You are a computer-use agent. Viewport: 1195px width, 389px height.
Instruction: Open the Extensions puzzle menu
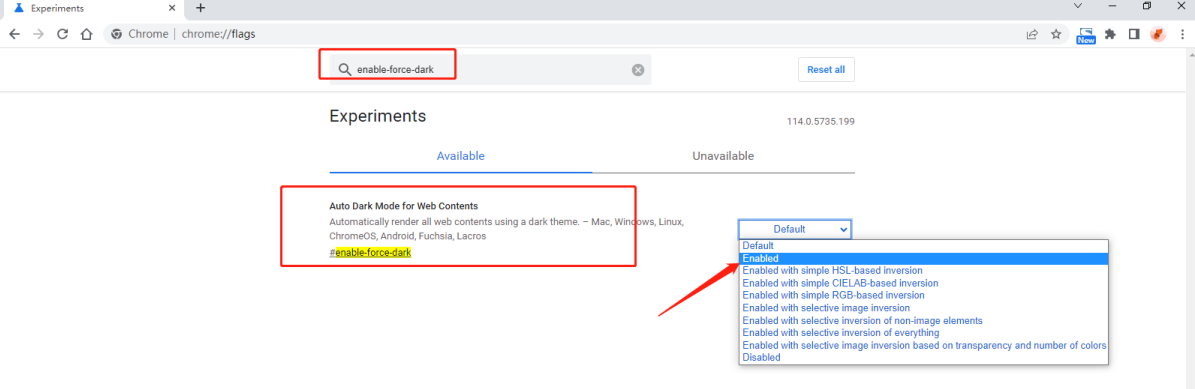pos(1110,34)
